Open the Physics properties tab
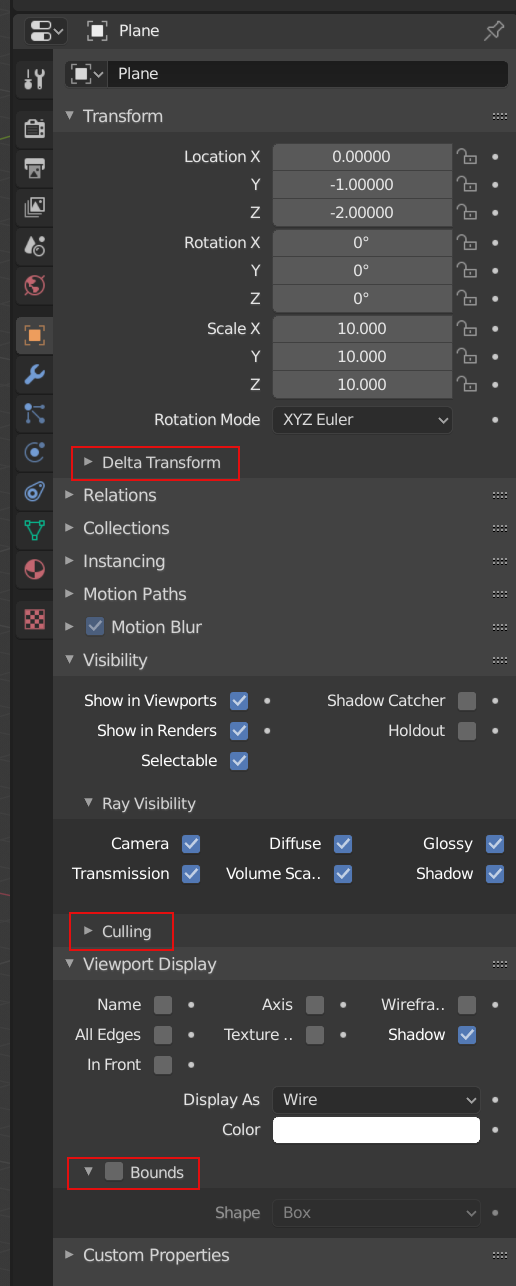Image resolution: width=516 pixels, height=1286 pixels. (35, 452)
